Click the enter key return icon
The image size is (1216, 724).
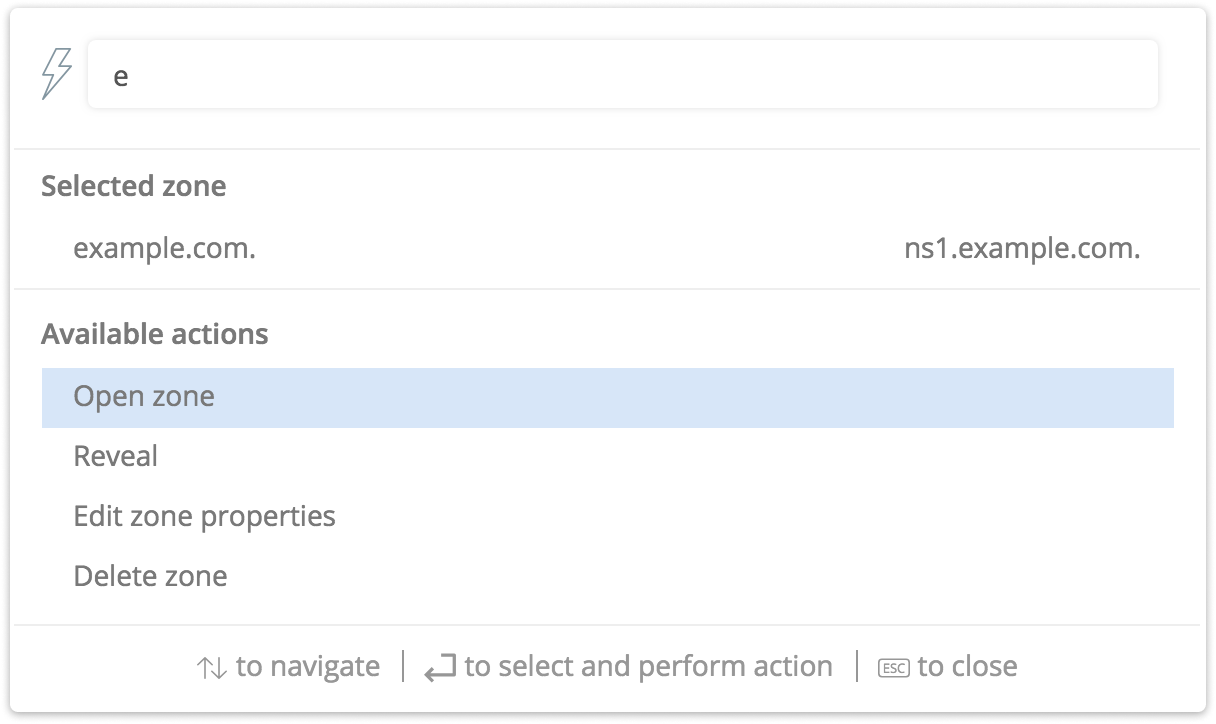tap(440, 667)
